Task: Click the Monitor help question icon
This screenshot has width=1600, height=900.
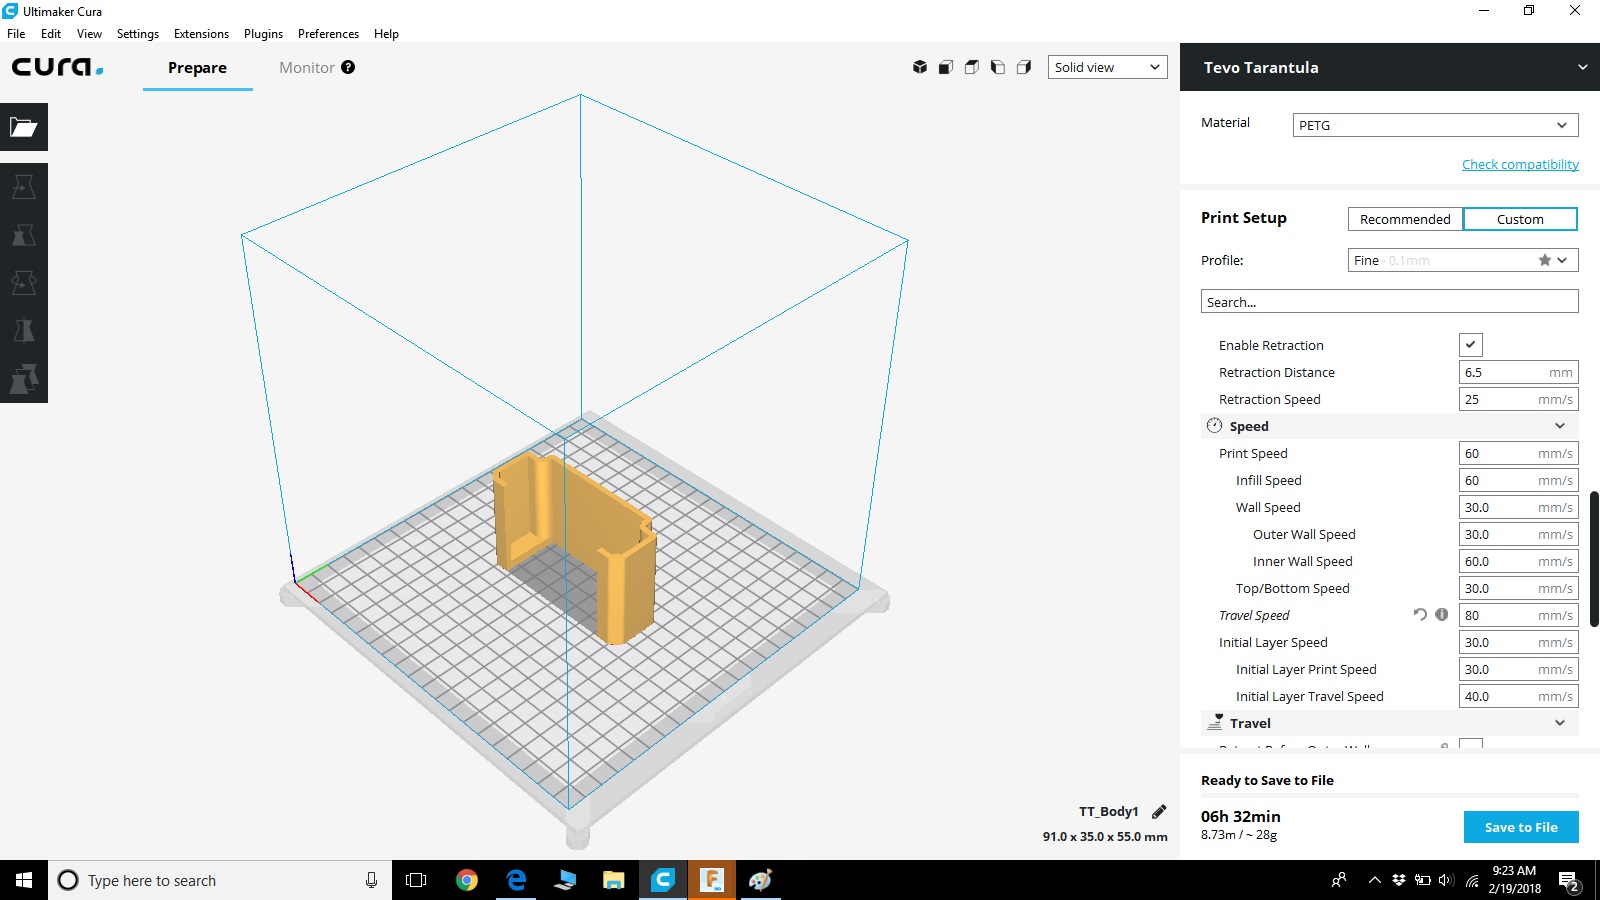Action: [x=348, y=67]
